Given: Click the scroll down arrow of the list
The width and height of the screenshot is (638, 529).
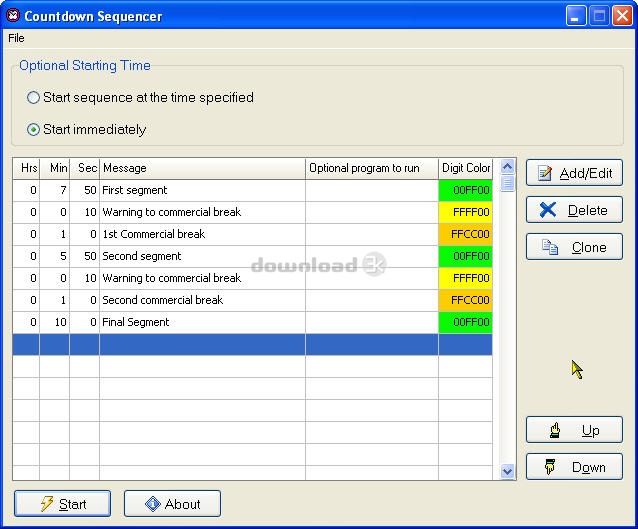Looking at the screenshot, I should 507,472.
